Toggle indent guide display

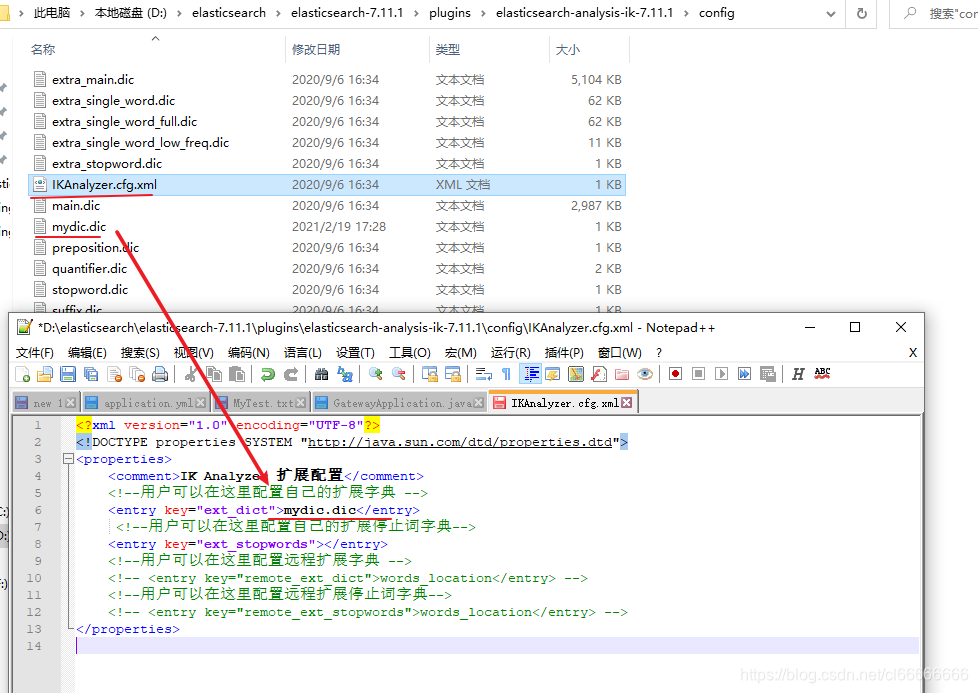531,374
